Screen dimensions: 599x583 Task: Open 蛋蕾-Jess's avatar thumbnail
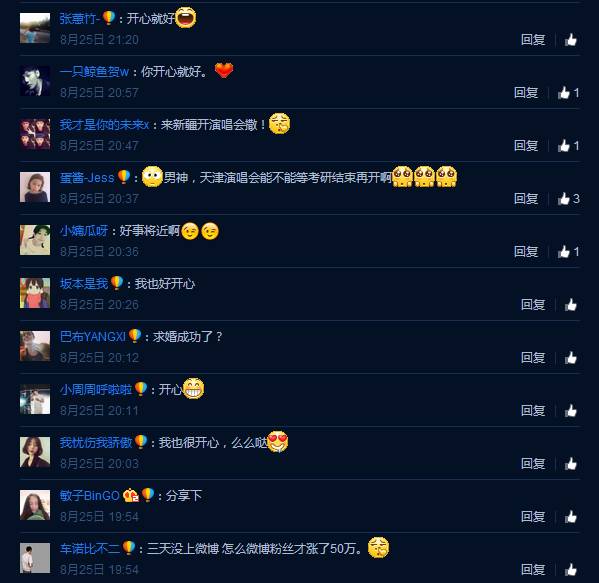tap(35, 187)
